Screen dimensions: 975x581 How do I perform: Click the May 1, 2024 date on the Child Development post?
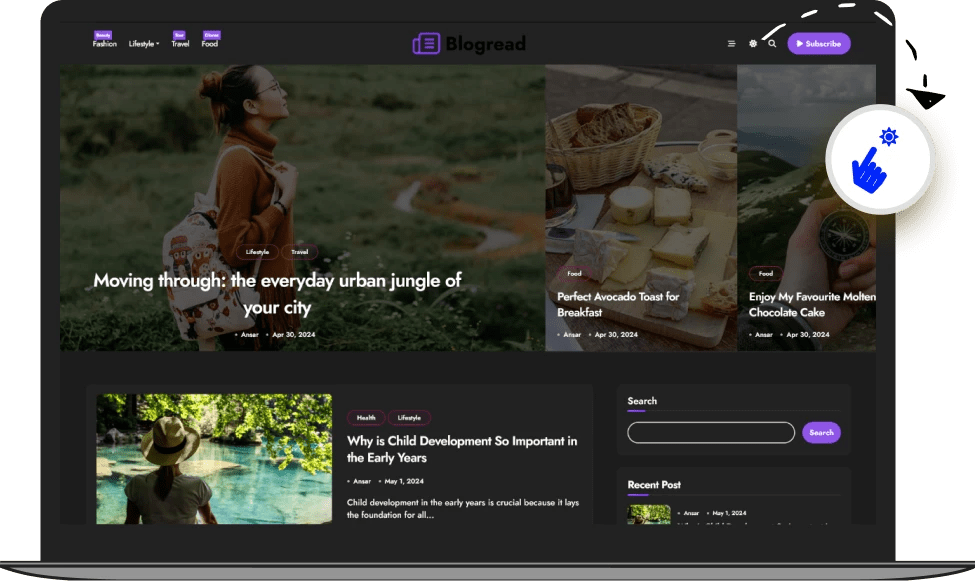pos(404,481)
